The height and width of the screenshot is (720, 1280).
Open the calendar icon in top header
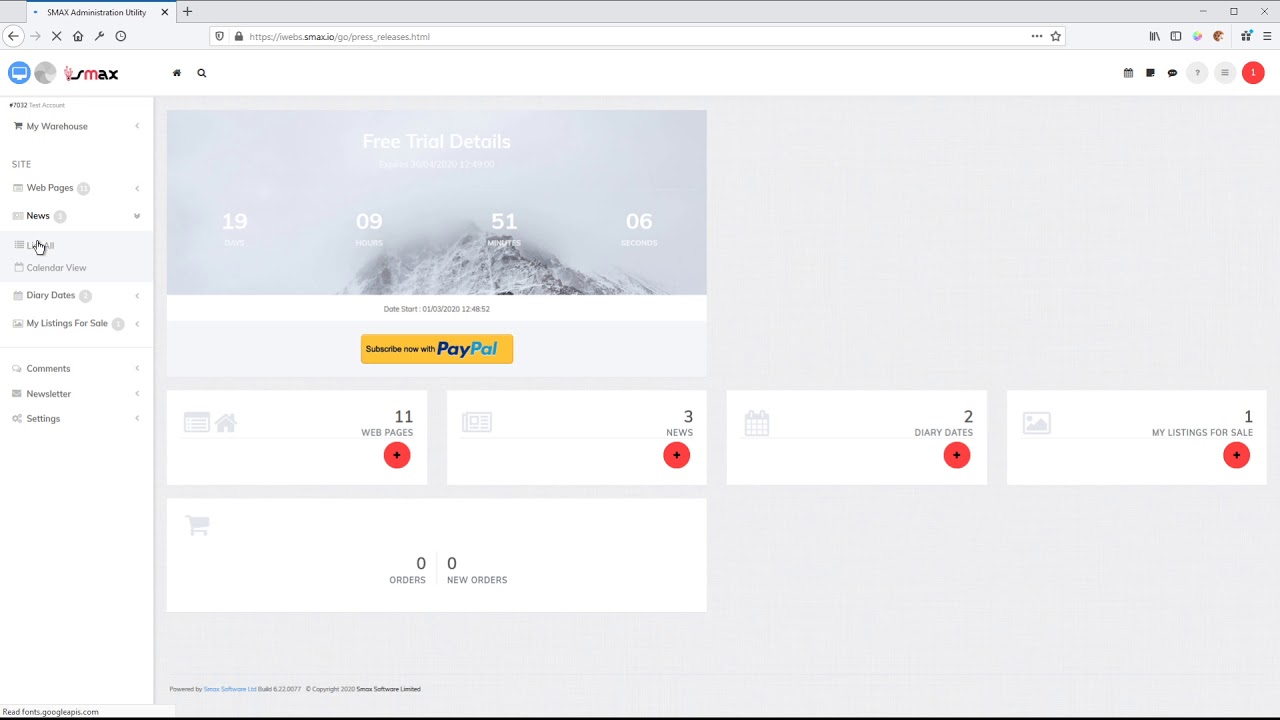pyautogui.click(x=1128, y=73)
